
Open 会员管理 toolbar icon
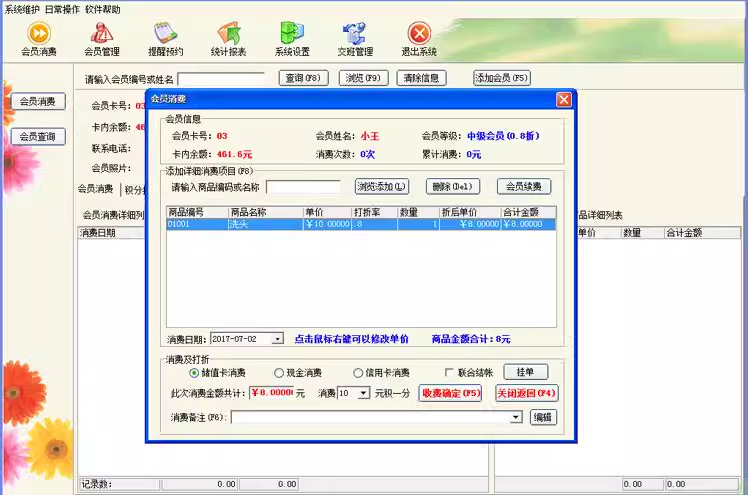[102, 39]
